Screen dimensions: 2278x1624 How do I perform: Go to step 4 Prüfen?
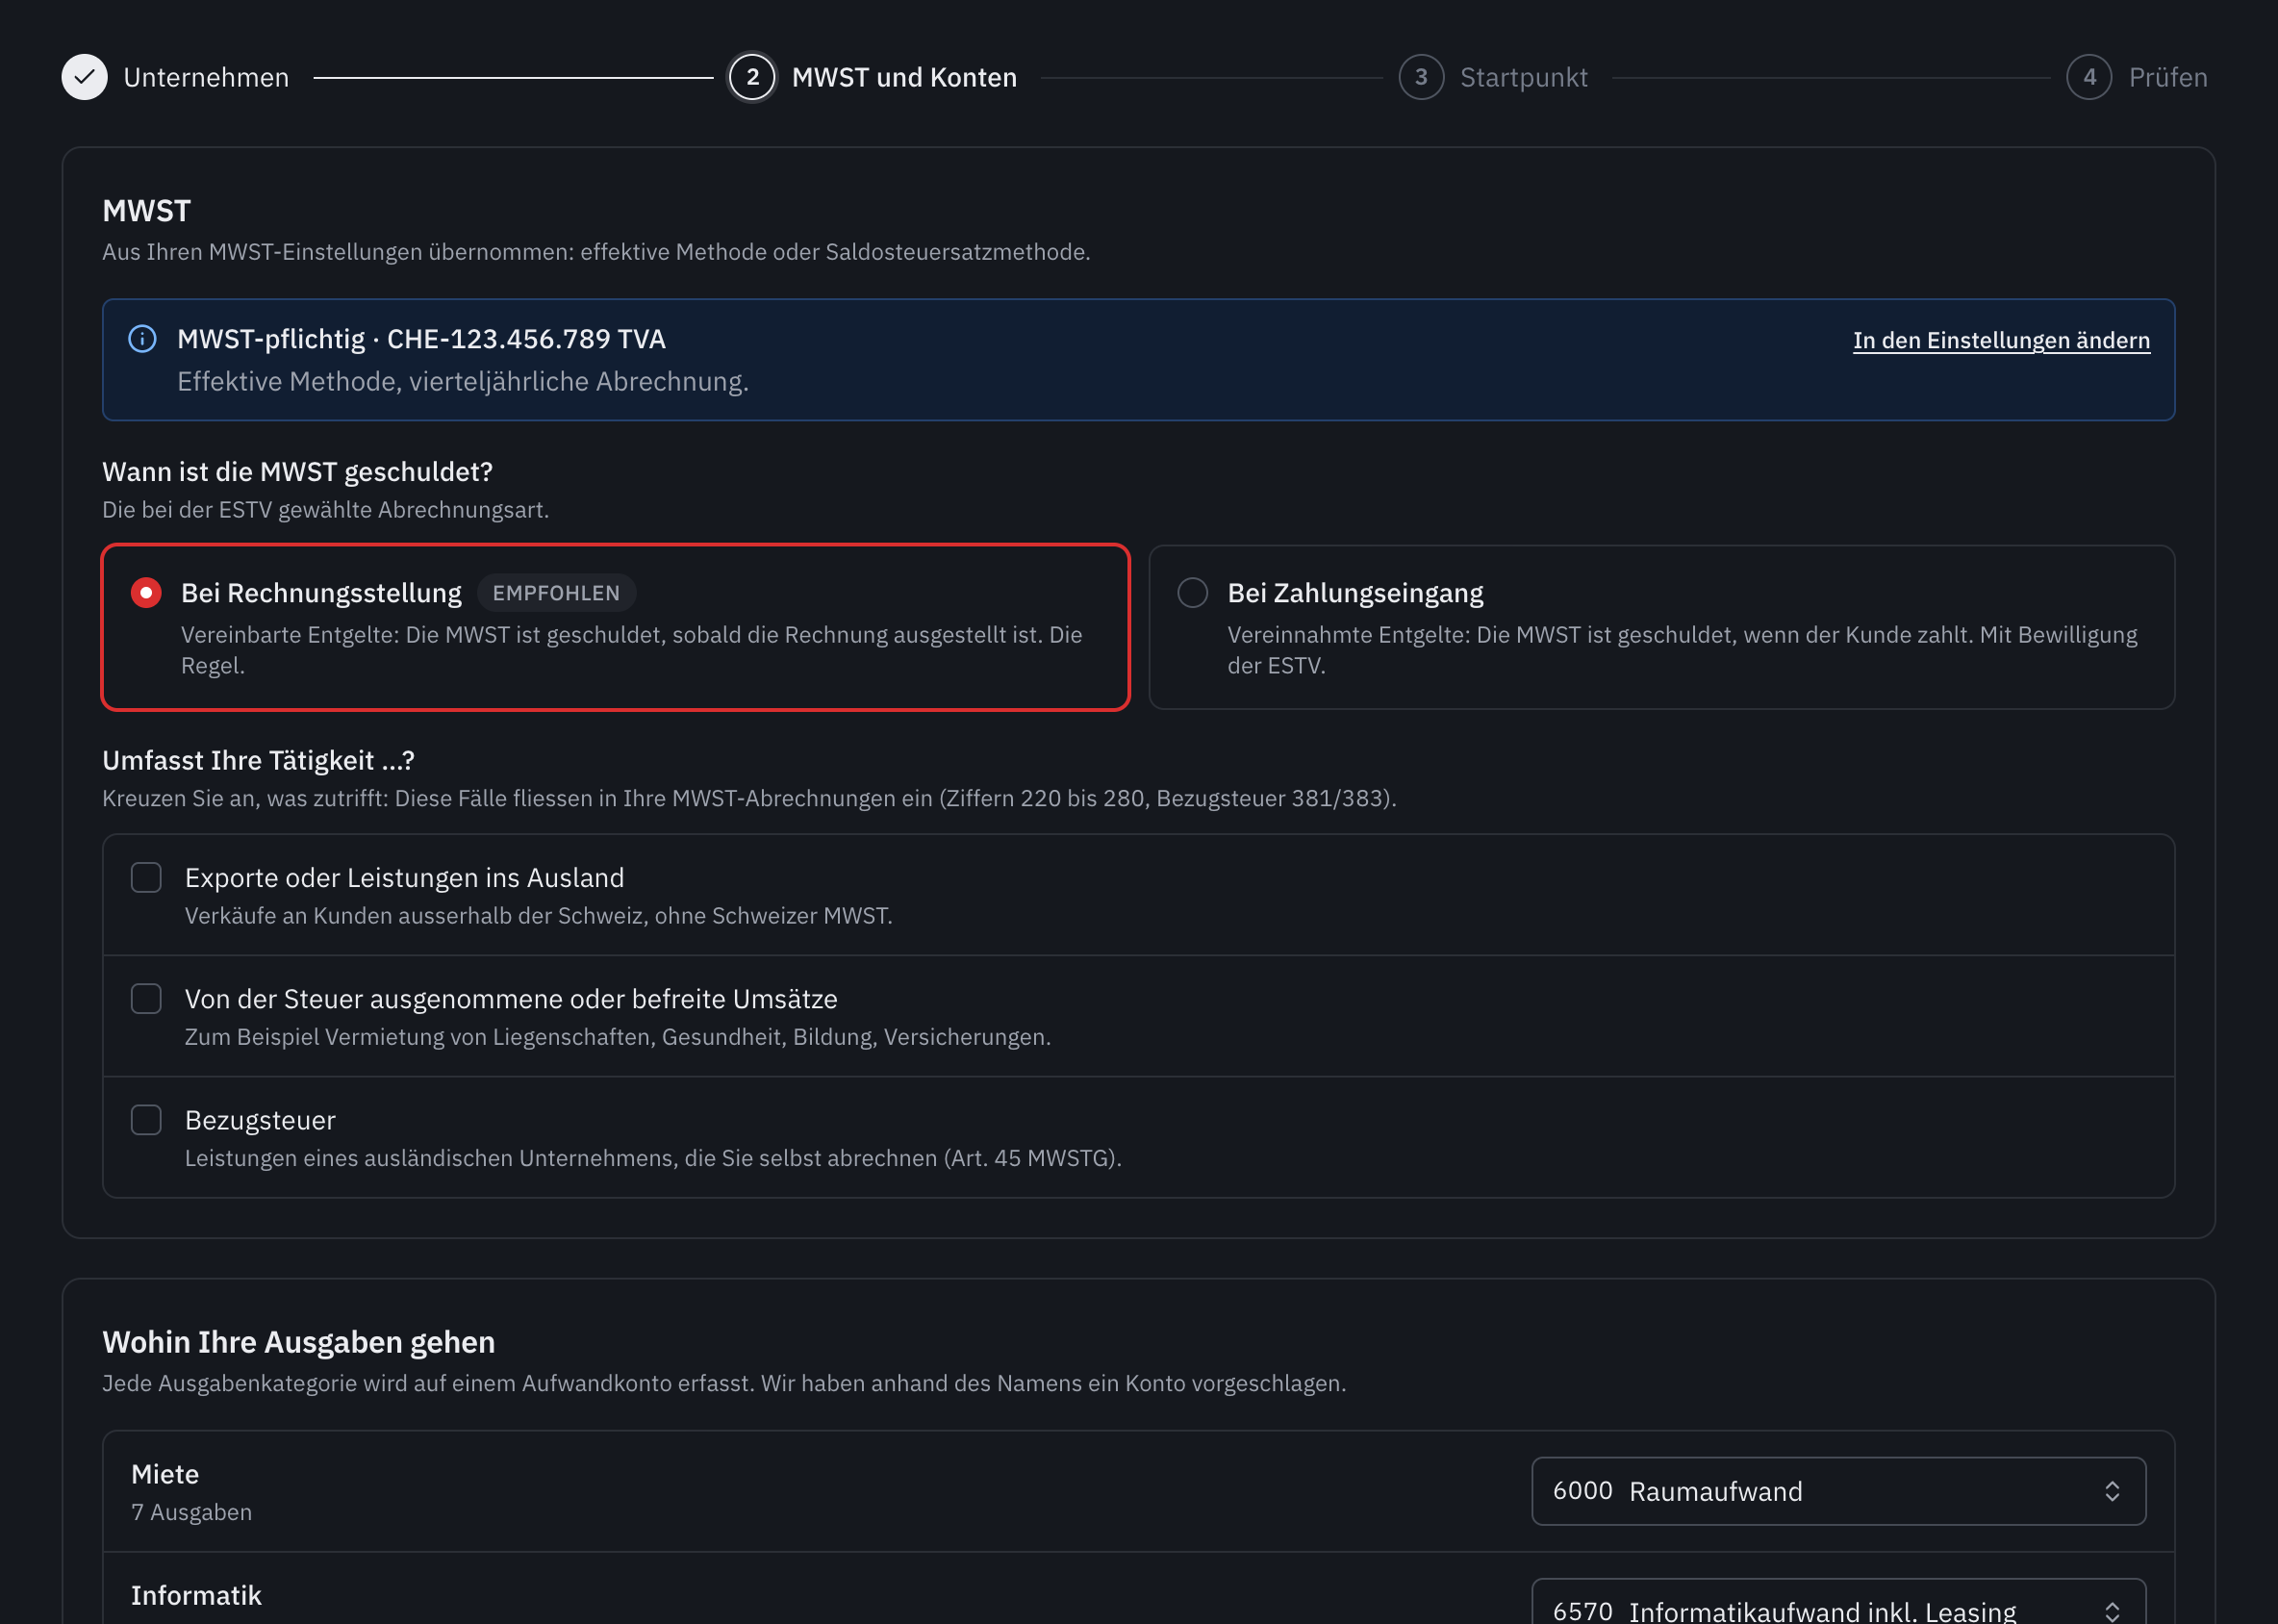click(2137, 77)
